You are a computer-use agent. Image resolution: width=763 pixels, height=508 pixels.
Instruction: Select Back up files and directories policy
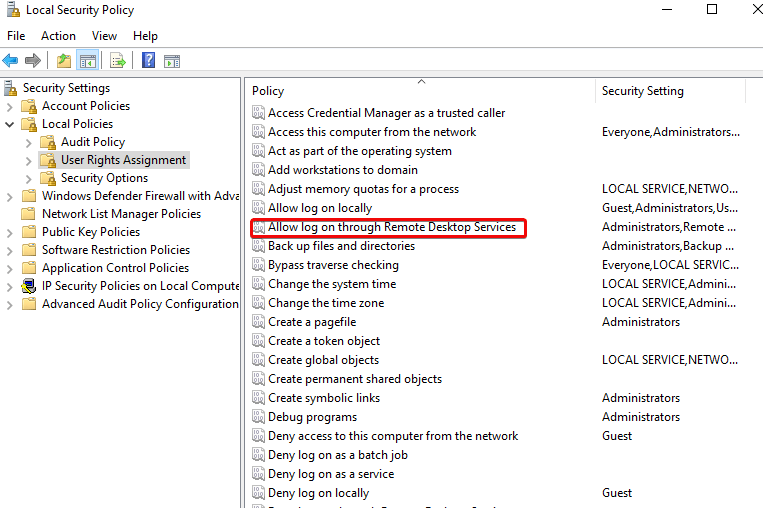[x=341, y=246]
